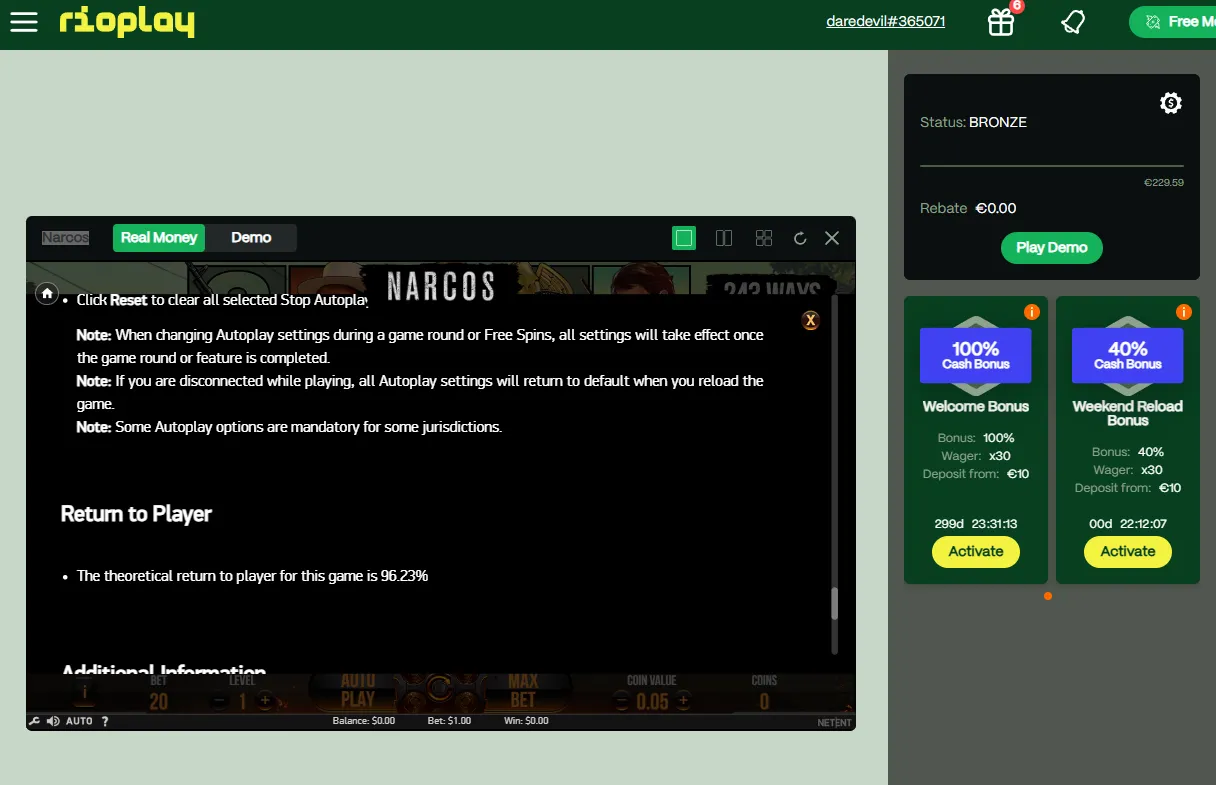The width and height of the screenshot is (1216, 785).
Task: Click the NETENT logo
Action: [834, 722]
